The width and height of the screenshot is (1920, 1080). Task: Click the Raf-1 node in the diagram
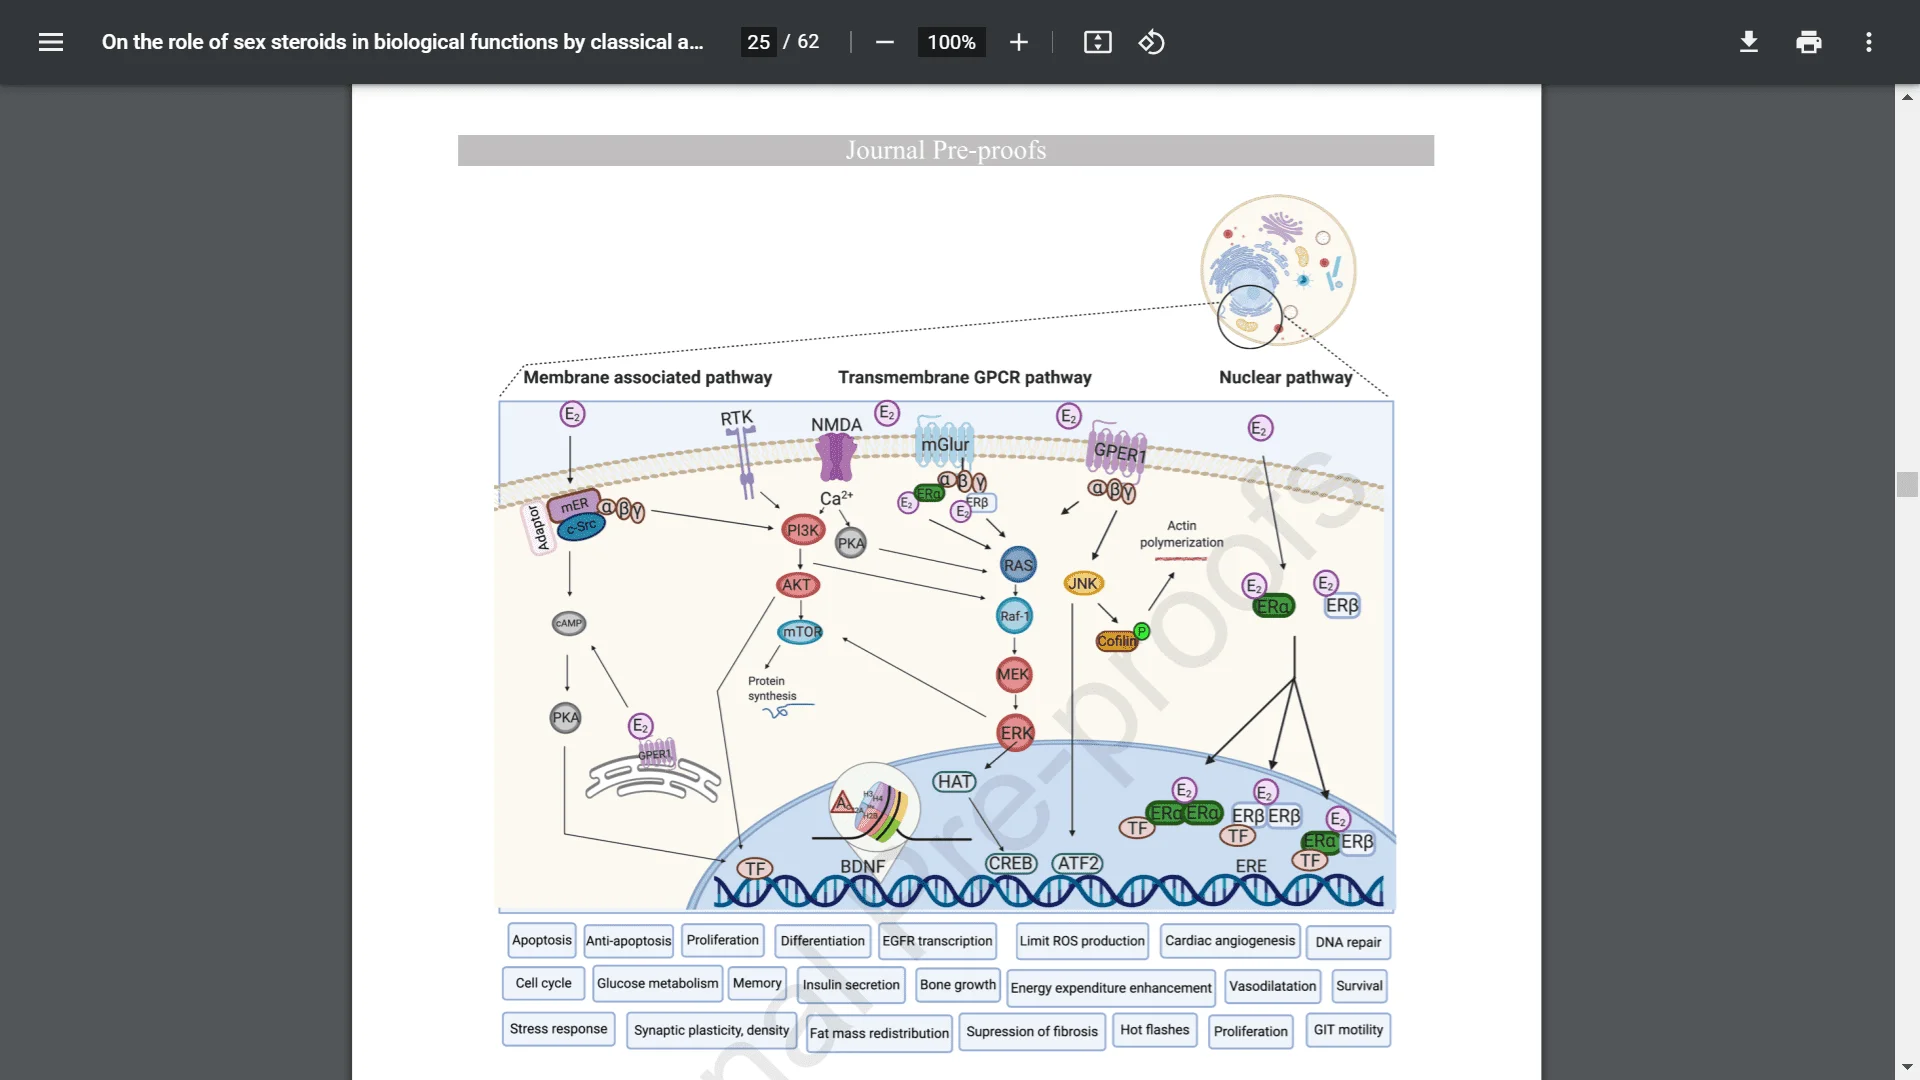1015,616
